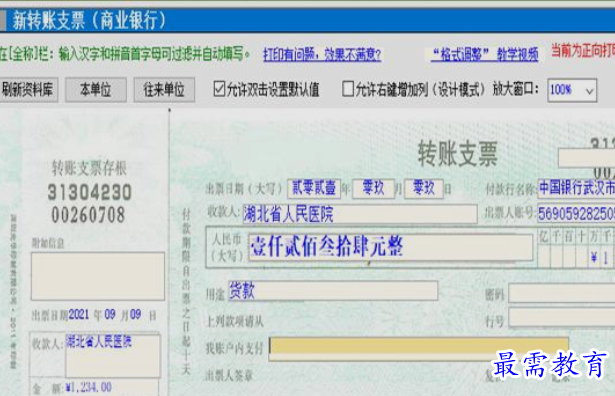Select the 行号 input field
Image resolution: width=615 pixels, height=396 pixels.
tap(562, 317)
